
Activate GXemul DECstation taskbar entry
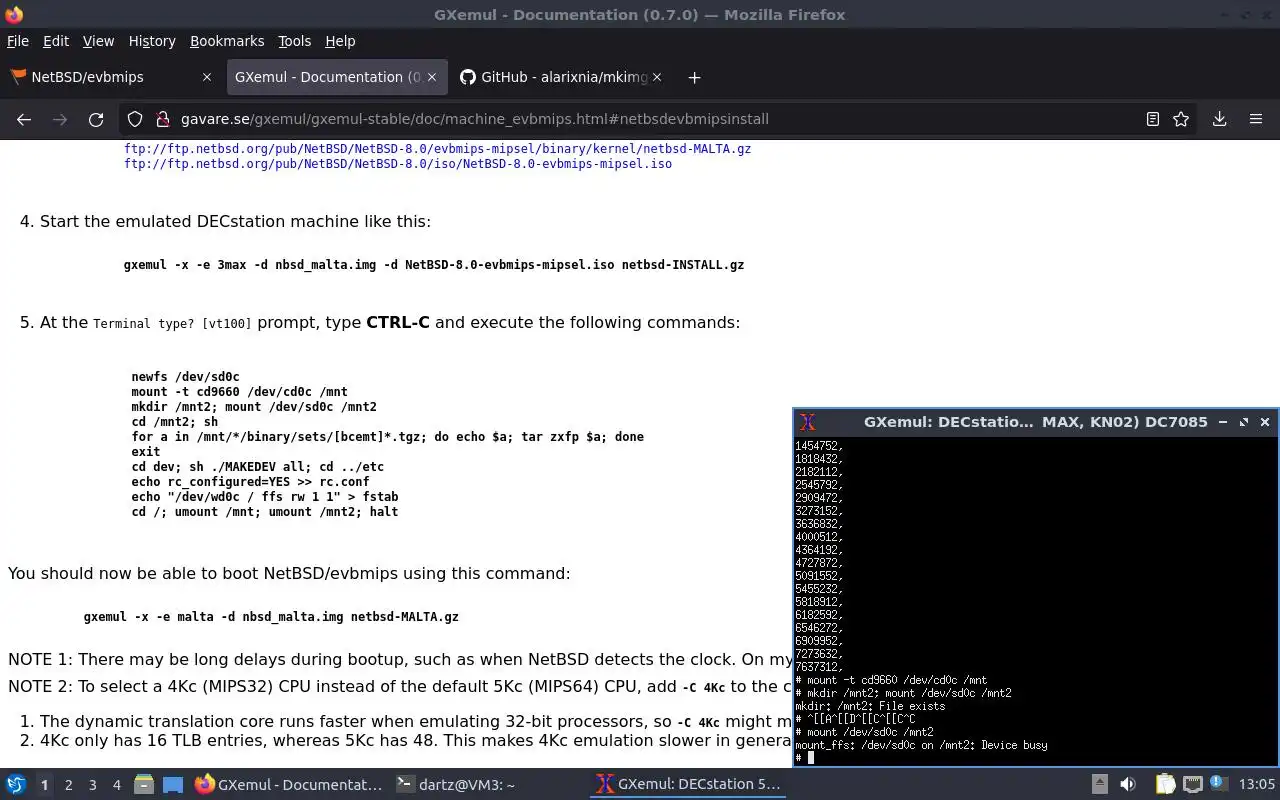coord(688,785)
